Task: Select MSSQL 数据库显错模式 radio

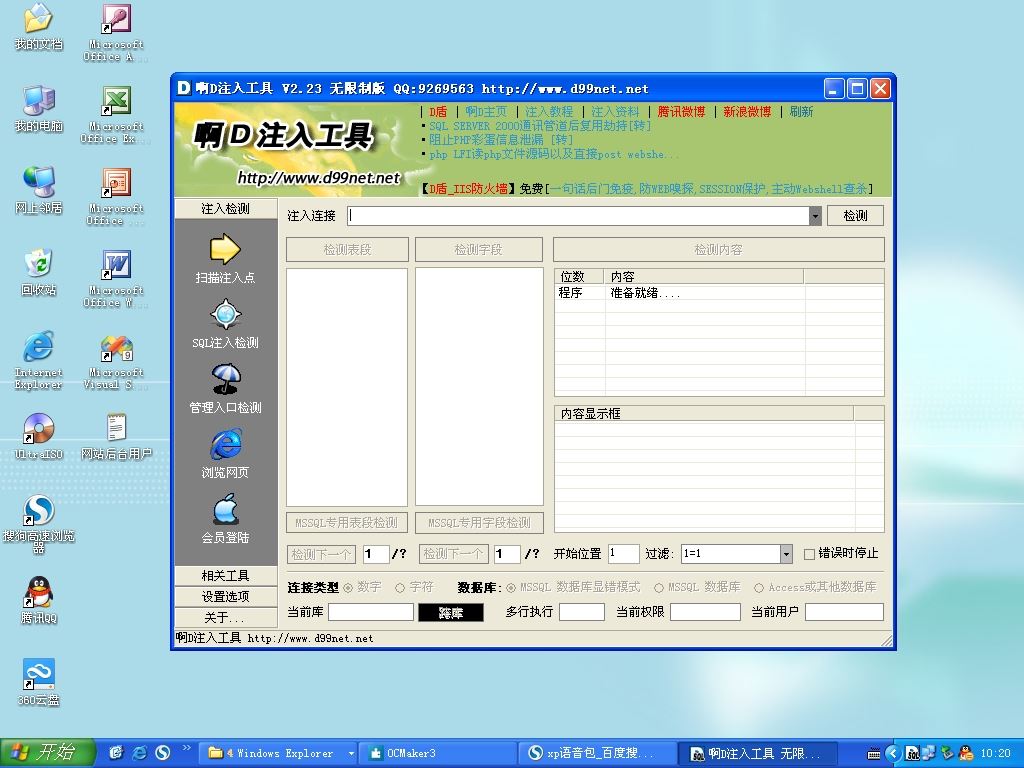Action: point(511,588)
